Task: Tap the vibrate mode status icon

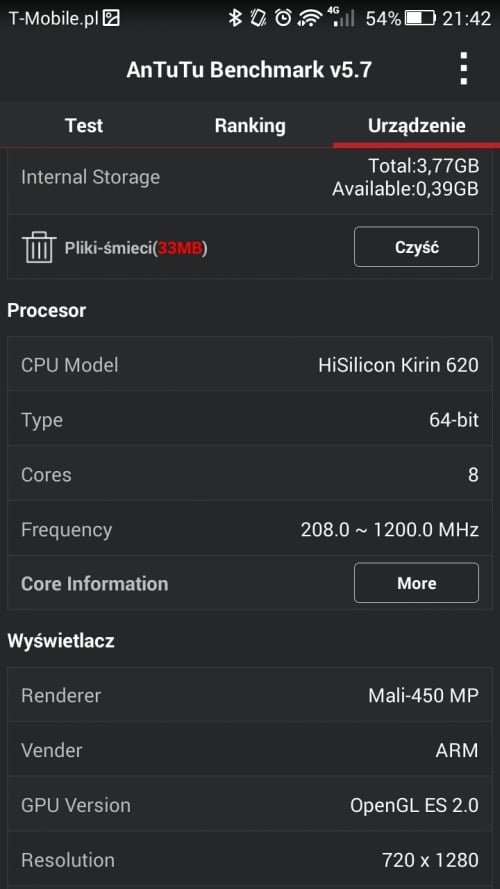Action: [258, 18]
